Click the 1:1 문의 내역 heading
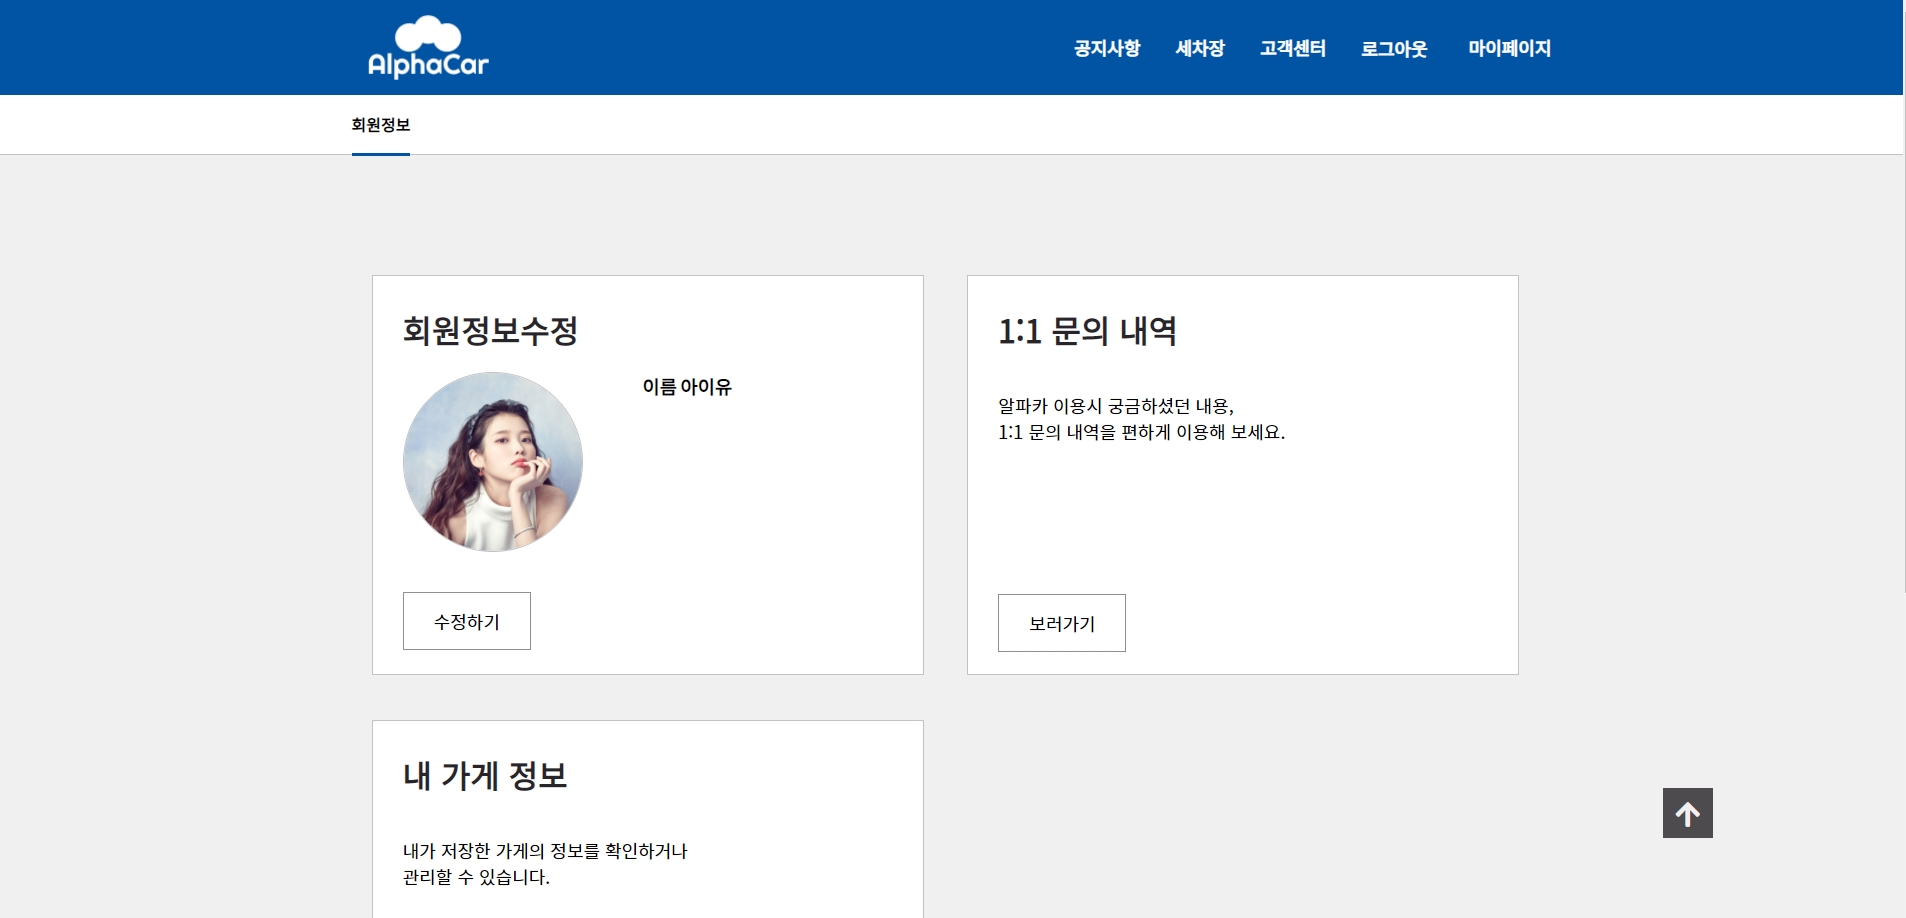The width and height of the screenshot is (1906, 918). click(x=1087, y=332)
